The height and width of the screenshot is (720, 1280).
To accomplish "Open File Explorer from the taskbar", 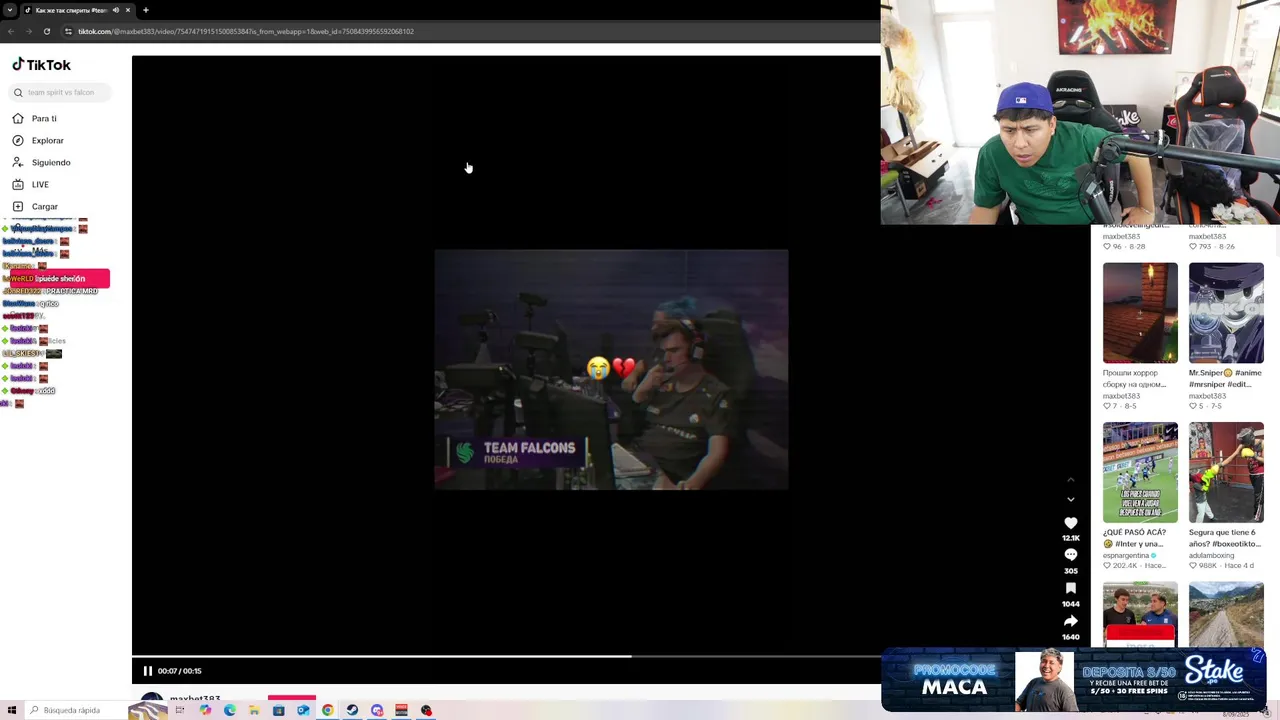I will coord(254,710).
